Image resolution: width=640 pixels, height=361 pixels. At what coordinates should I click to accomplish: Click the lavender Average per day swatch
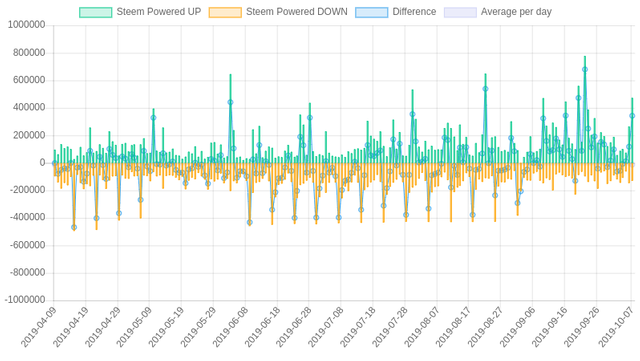(x=460, y=12)
